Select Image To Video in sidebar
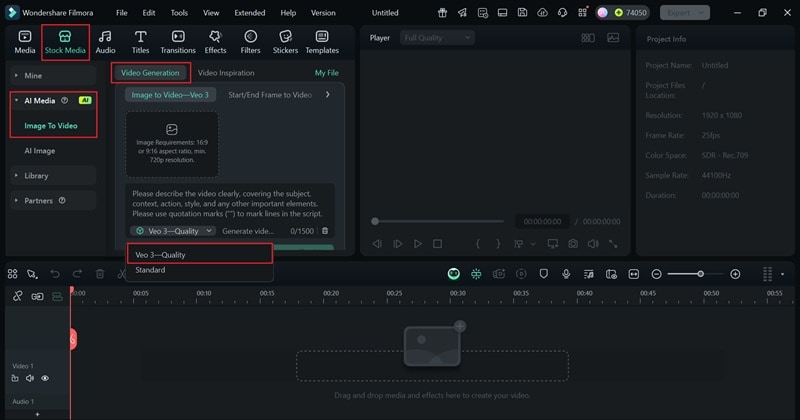 coord(51,126)
